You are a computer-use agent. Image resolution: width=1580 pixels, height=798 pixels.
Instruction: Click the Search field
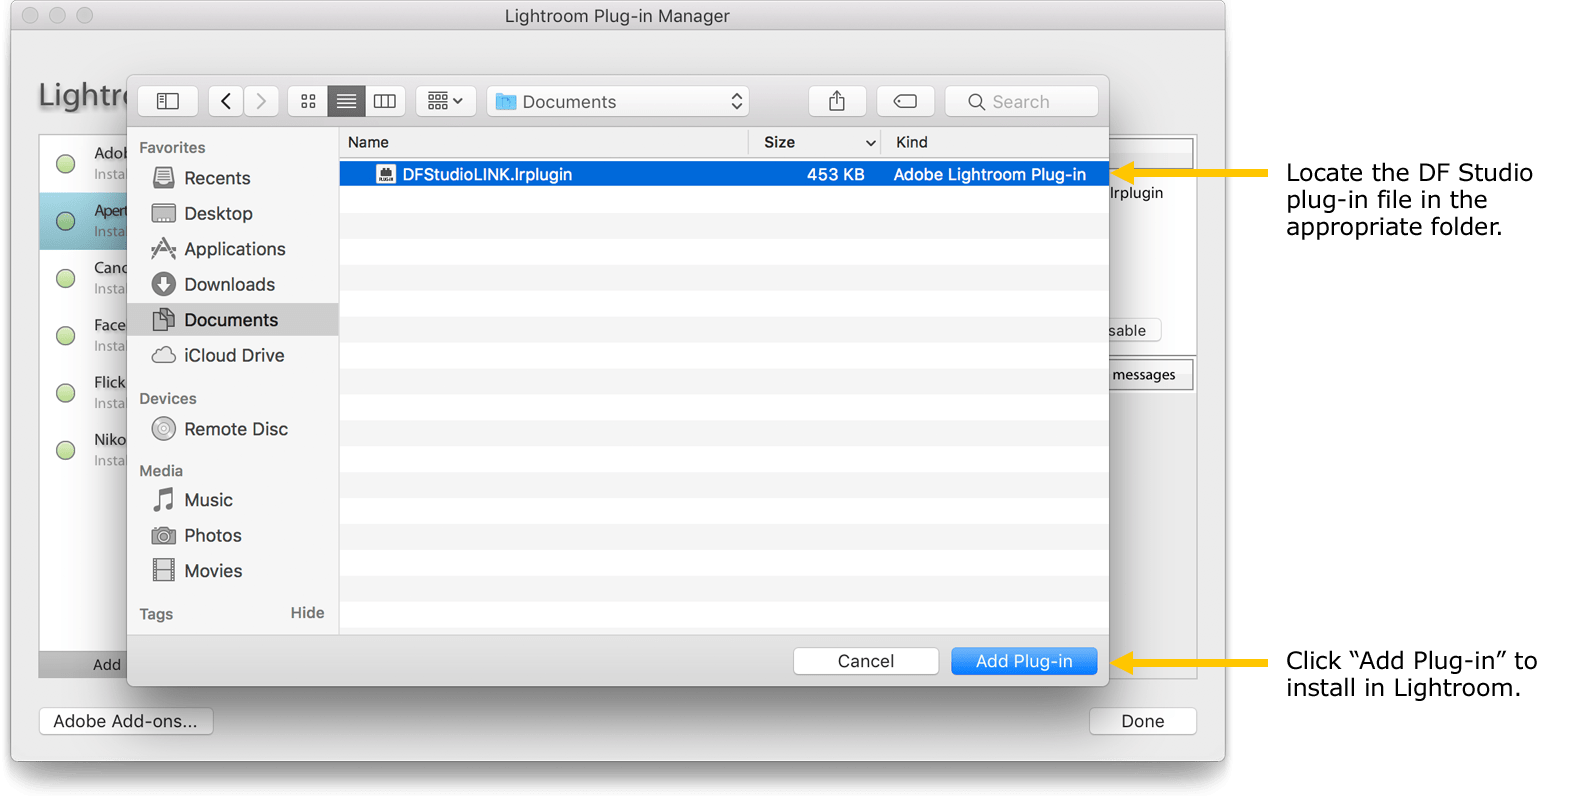pos(1021,101)
